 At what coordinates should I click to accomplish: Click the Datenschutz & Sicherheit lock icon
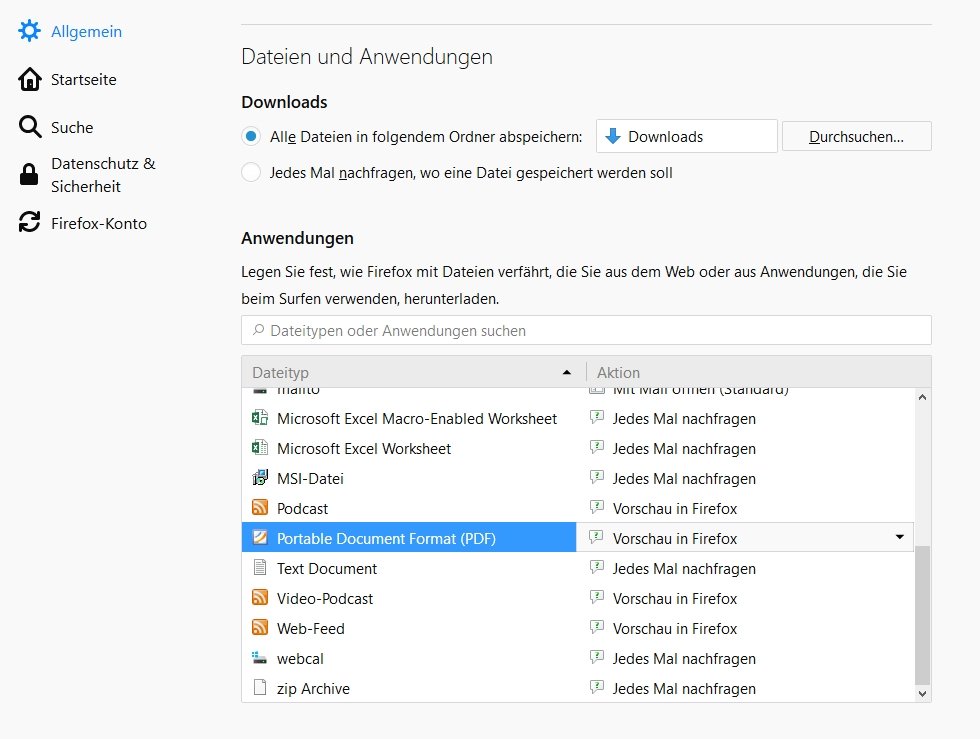point(30,175)
